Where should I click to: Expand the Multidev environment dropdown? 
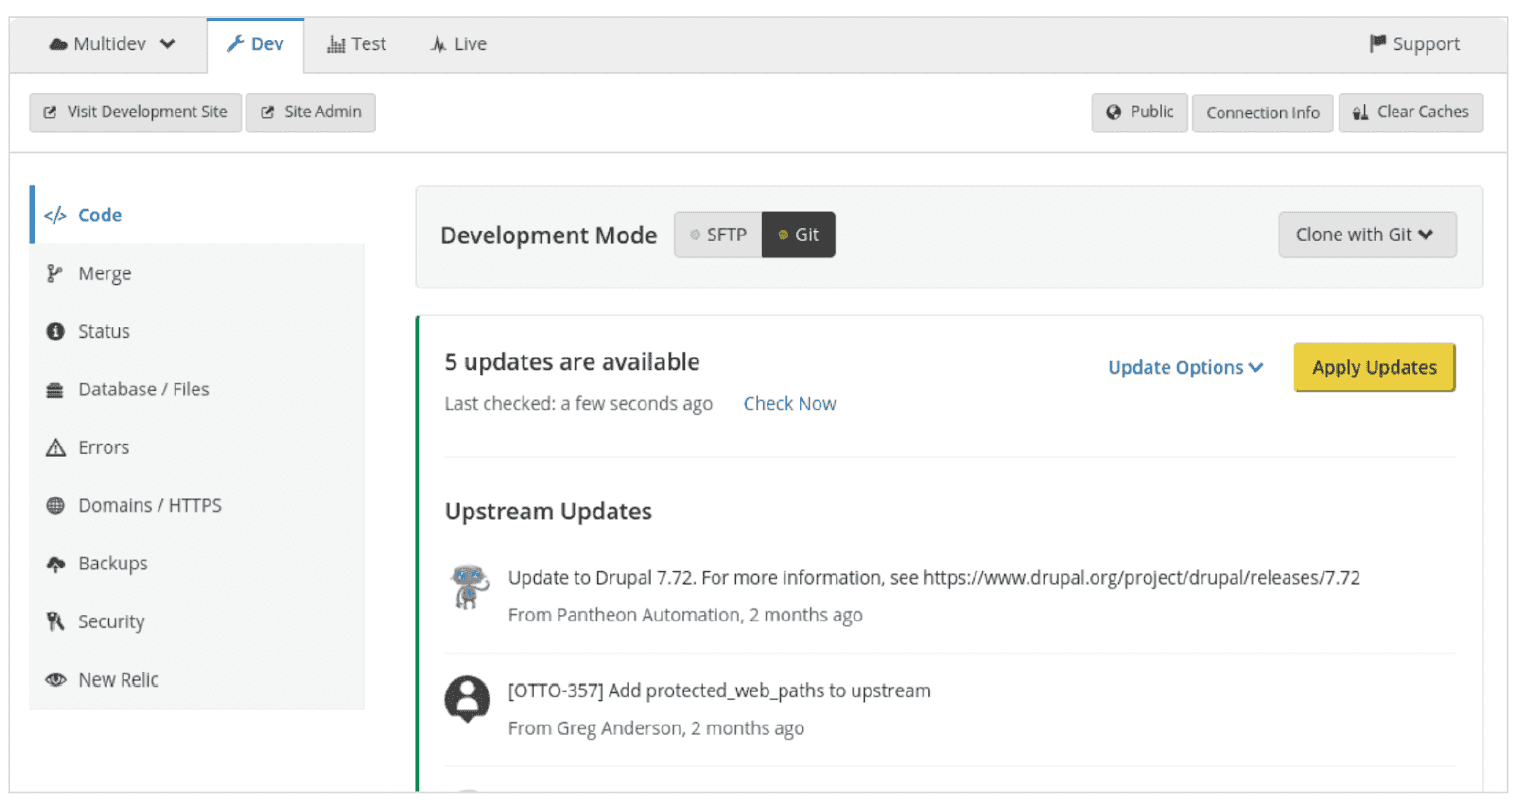point(110,43)
